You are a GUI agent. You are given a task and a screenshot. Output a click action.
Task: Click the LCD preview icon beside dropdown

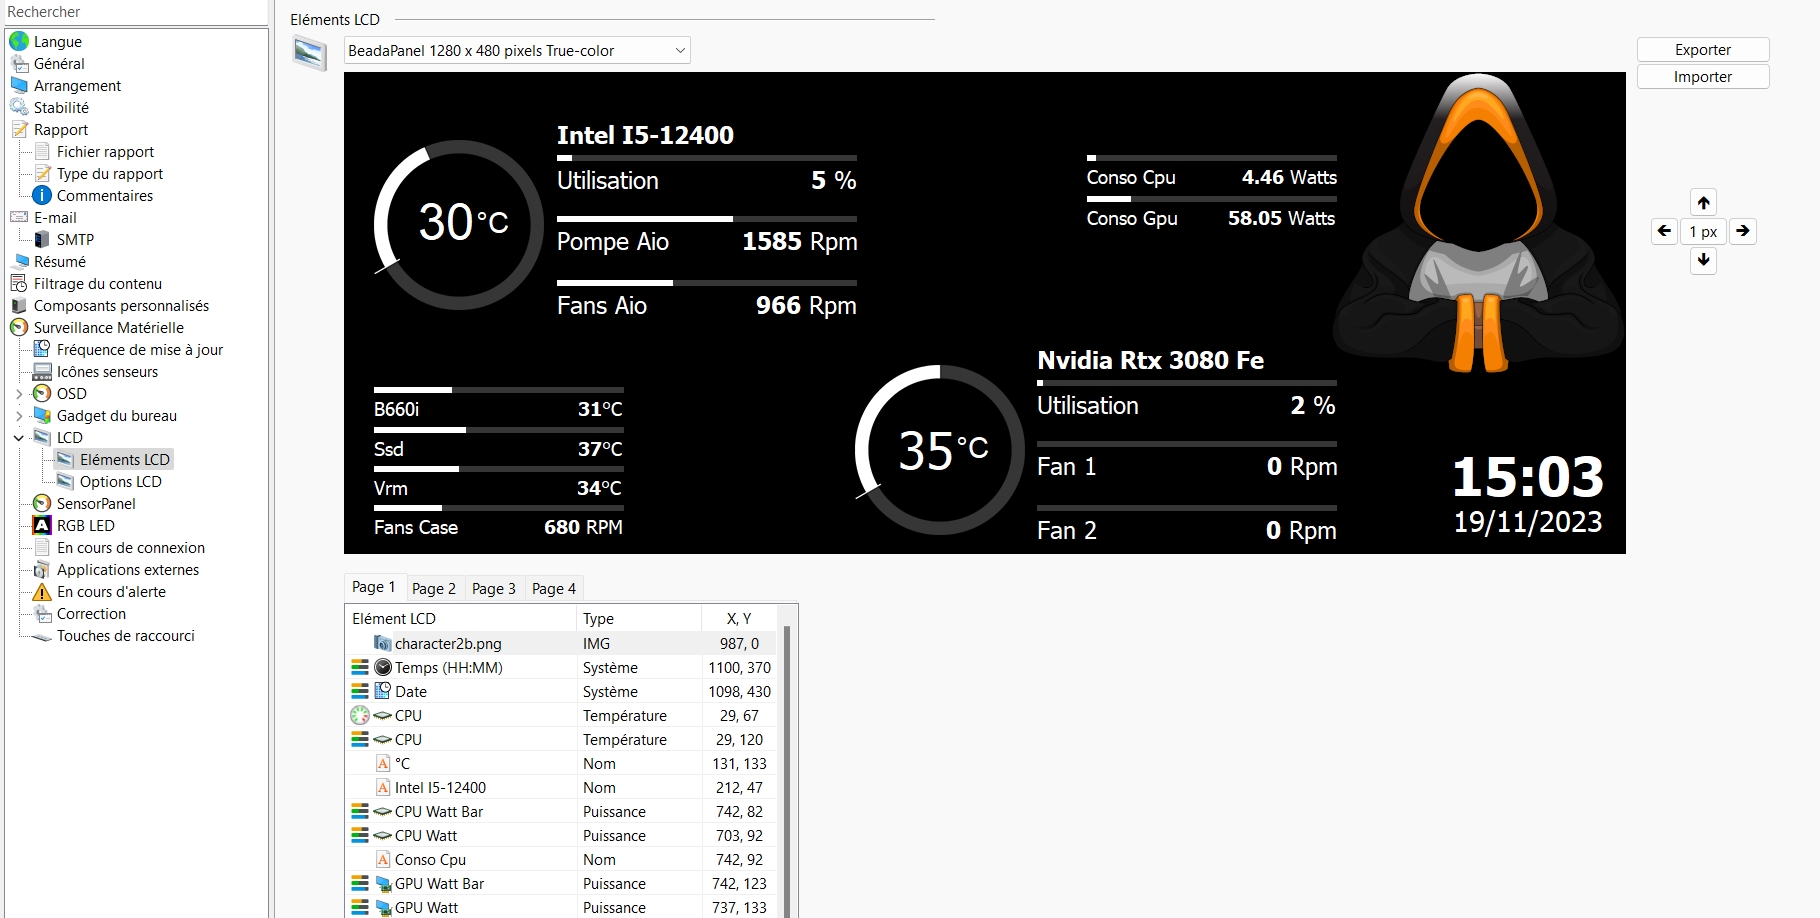coord(310,52)
